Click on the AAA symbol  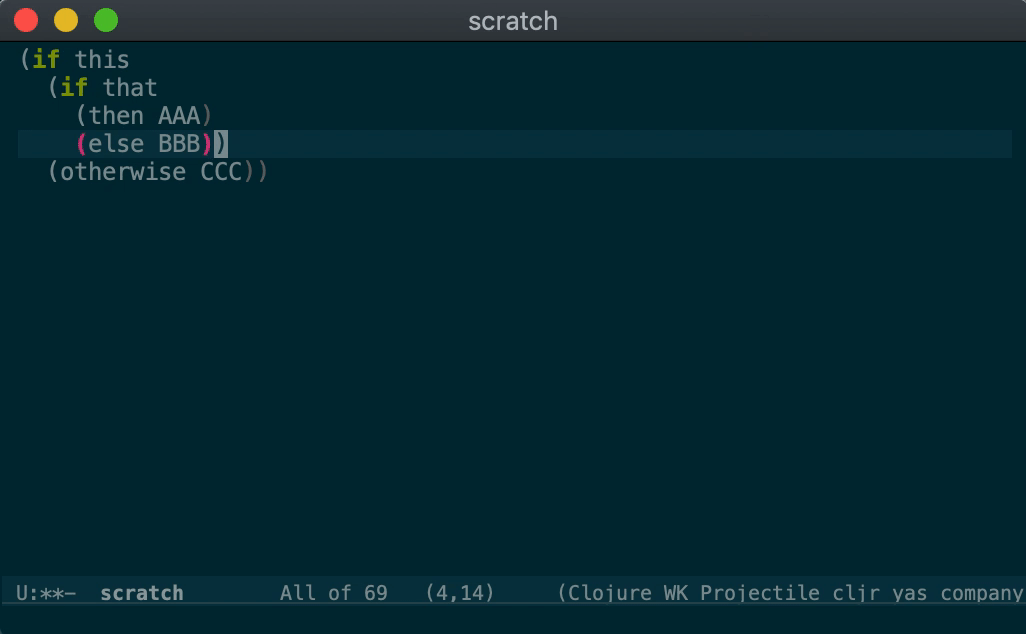(x=179, y=116)
